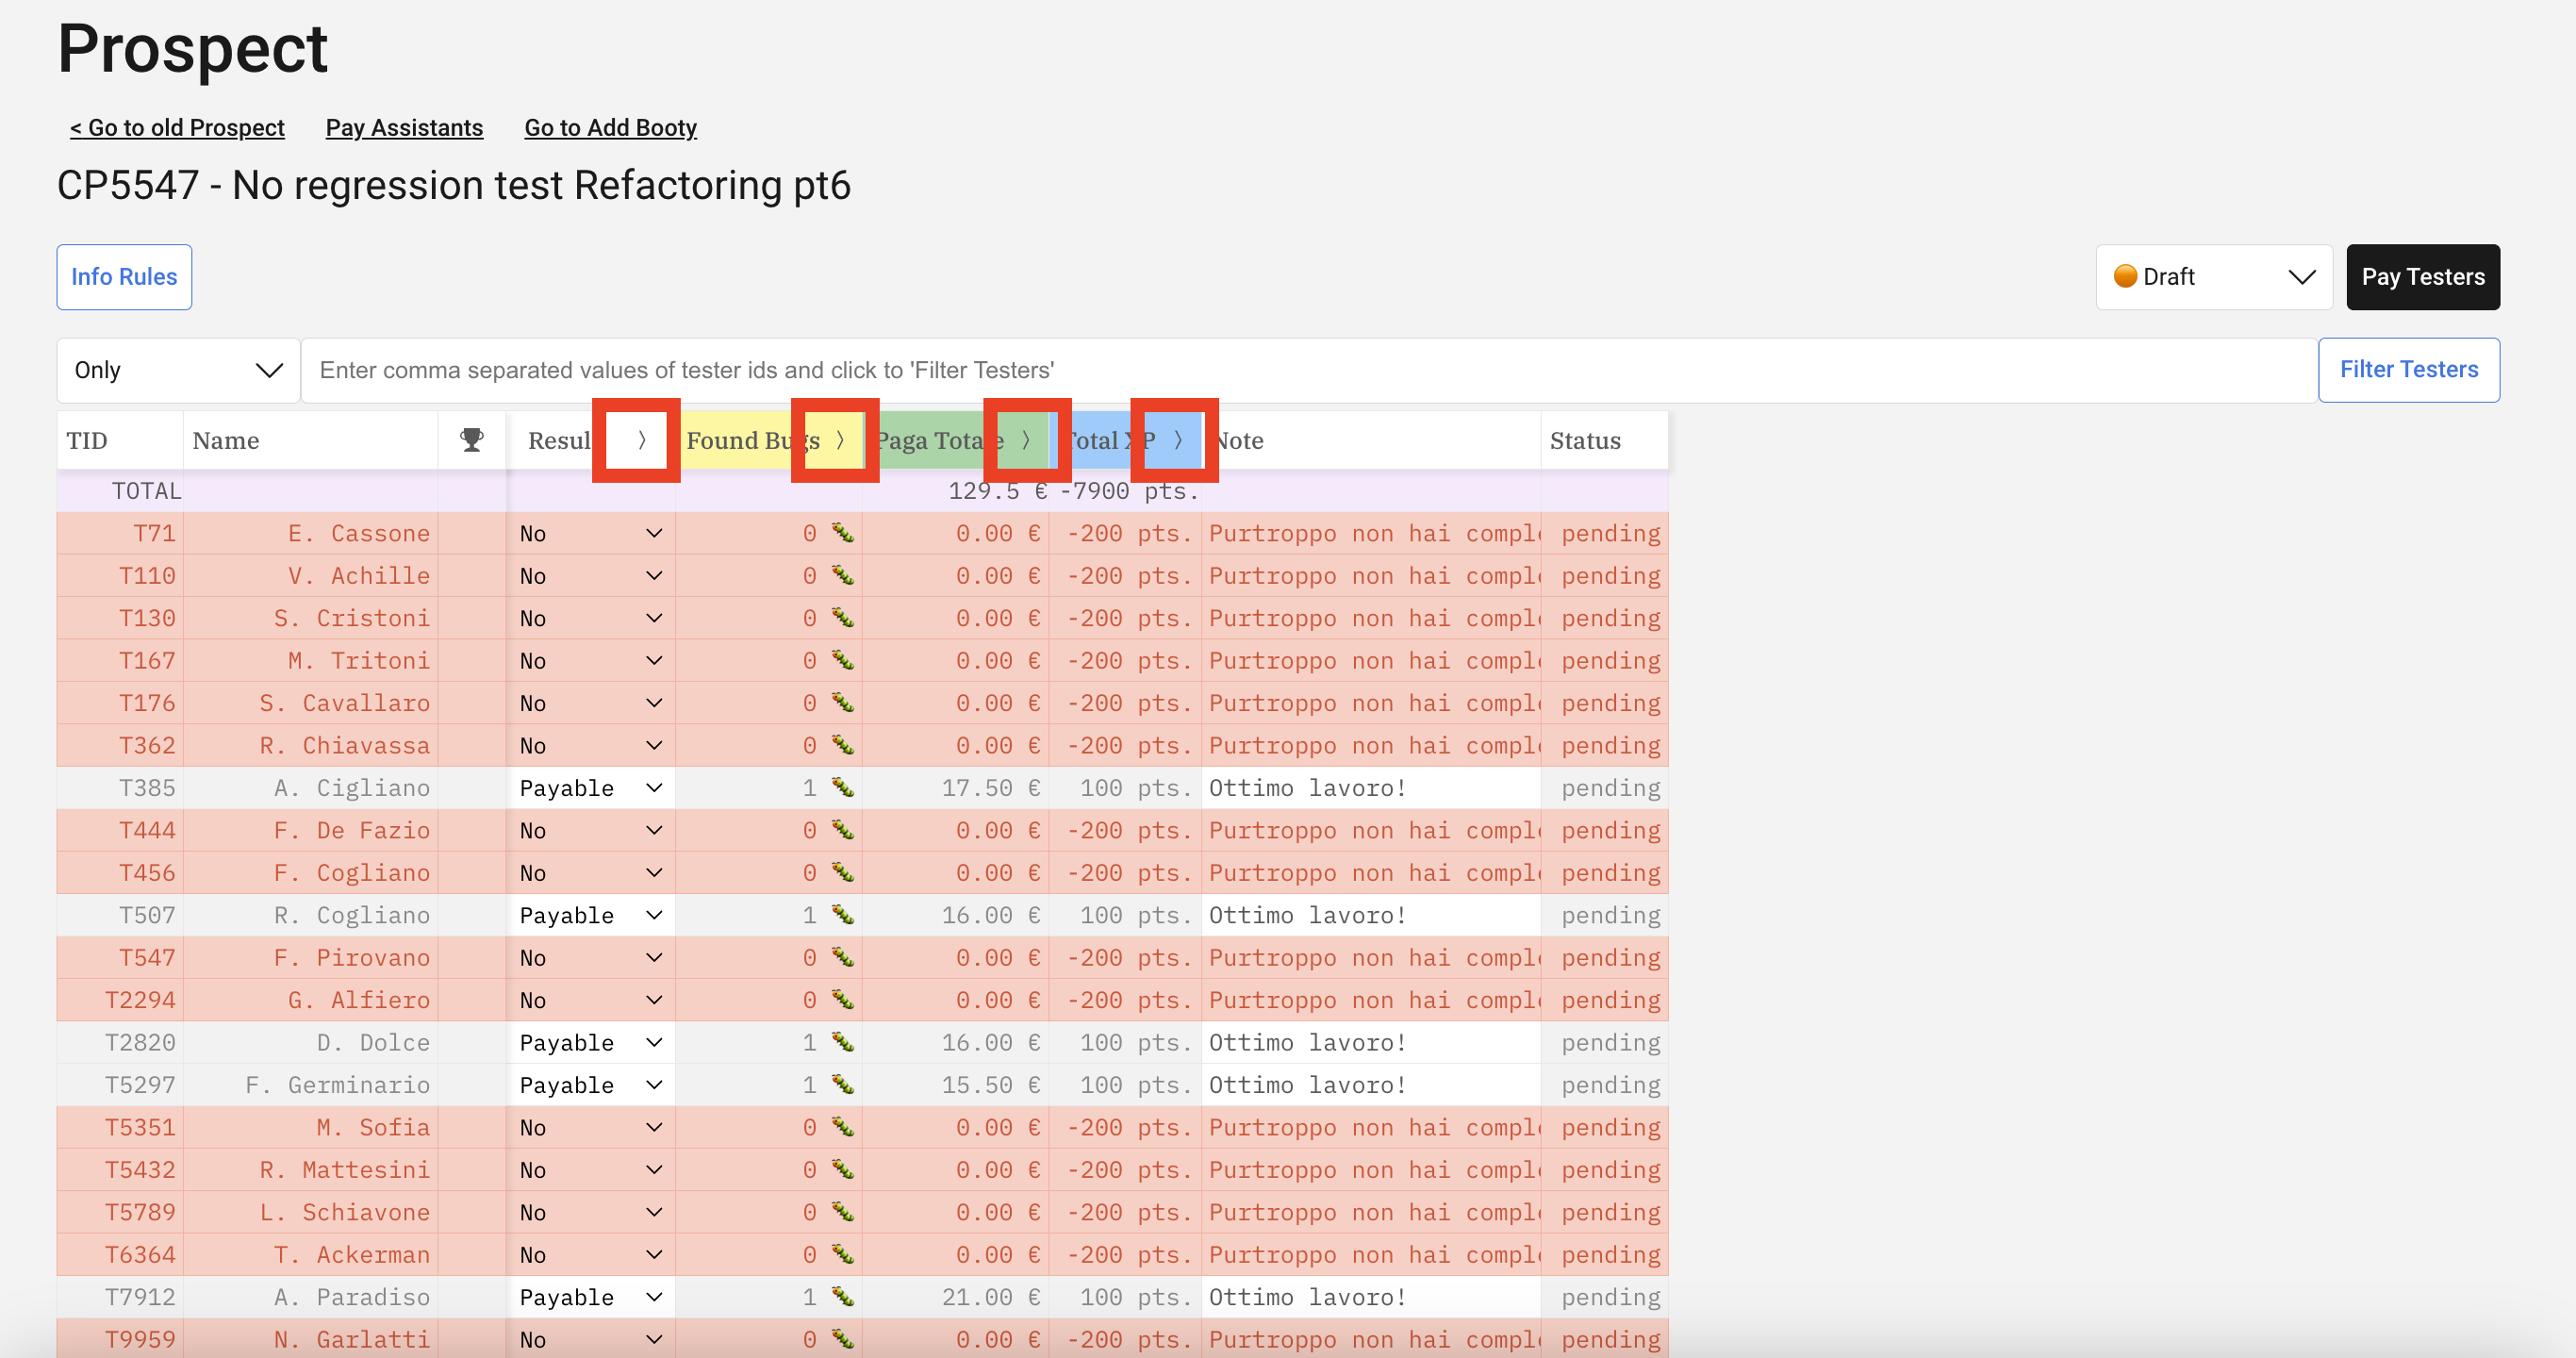2576x1358 pixels.
Task: Edit the note for A. Cigliano
Action: click(x=1371, y=788)
